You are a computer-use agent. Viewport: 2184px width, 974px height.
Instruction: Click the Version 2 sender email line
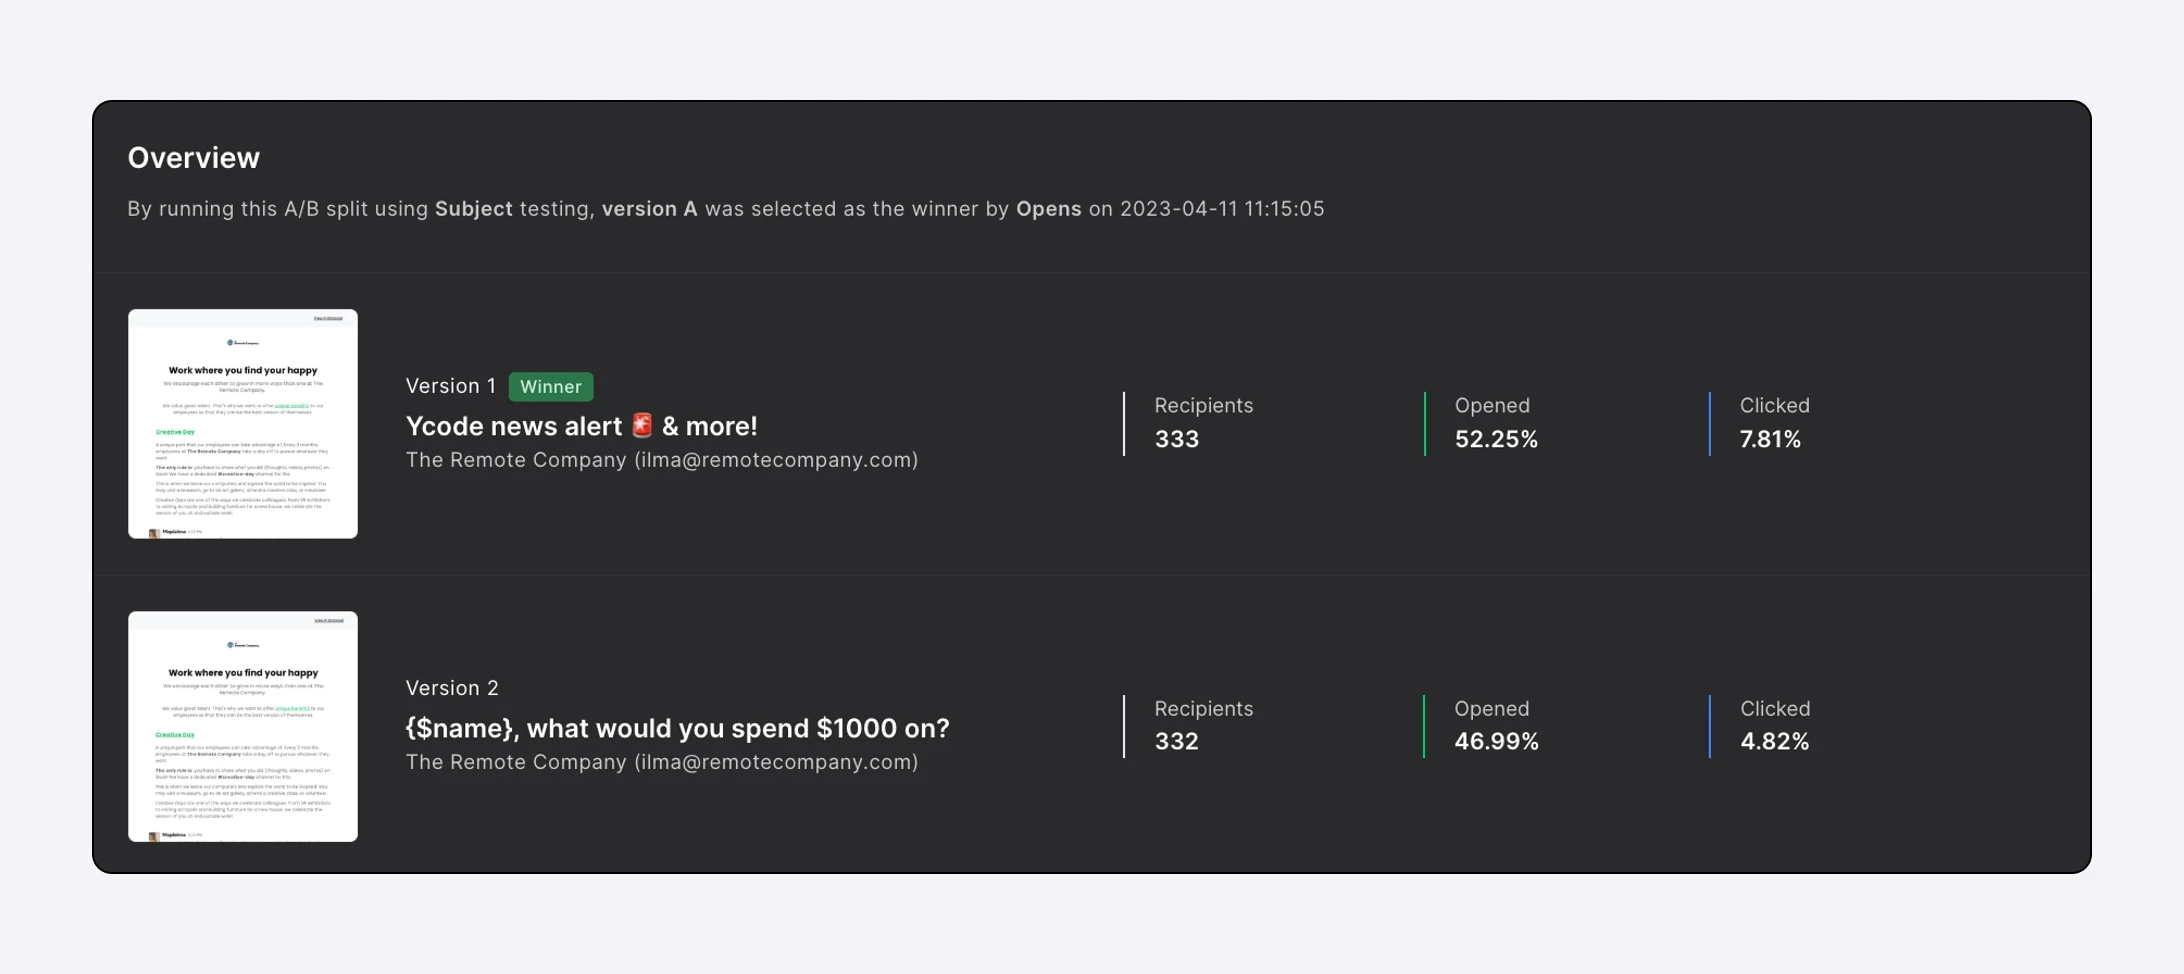661,763
